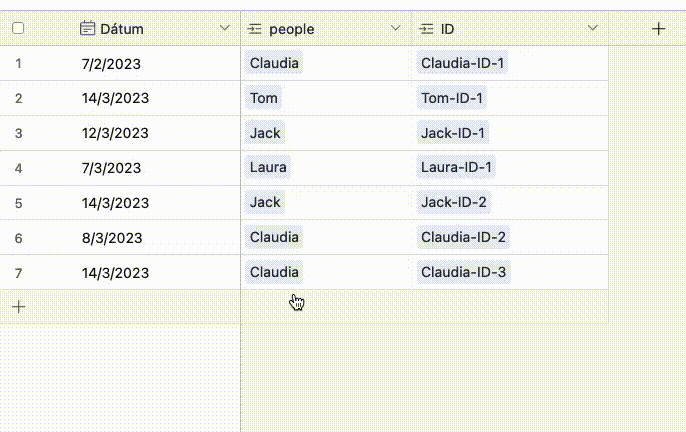Select row number 7
The height and width of the screenshot is (432, 686).
[x=18, y=273]
